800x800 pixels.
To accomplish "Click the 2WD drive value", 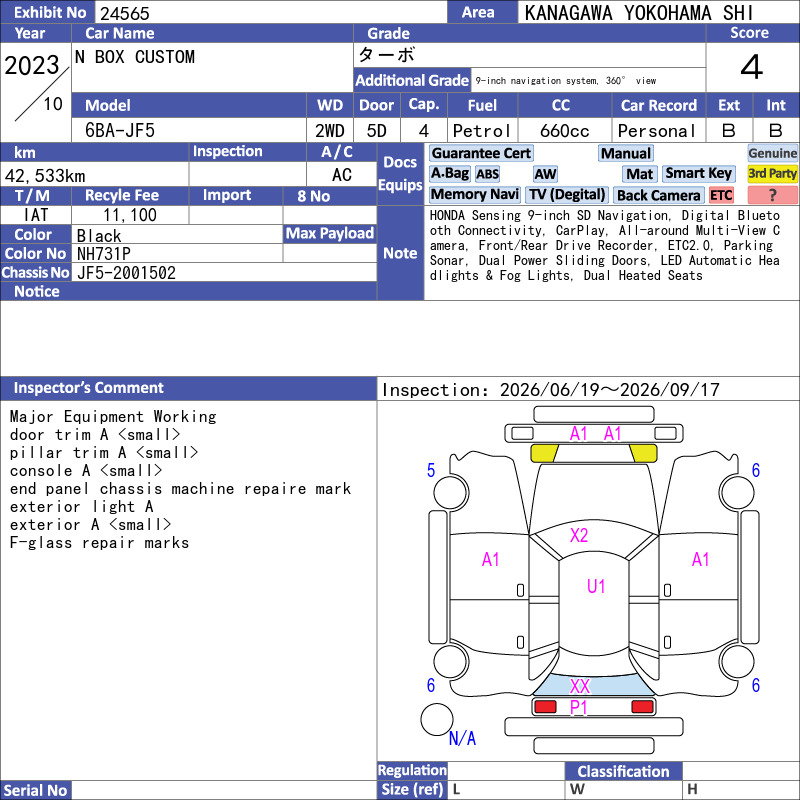I will point(330,131).
